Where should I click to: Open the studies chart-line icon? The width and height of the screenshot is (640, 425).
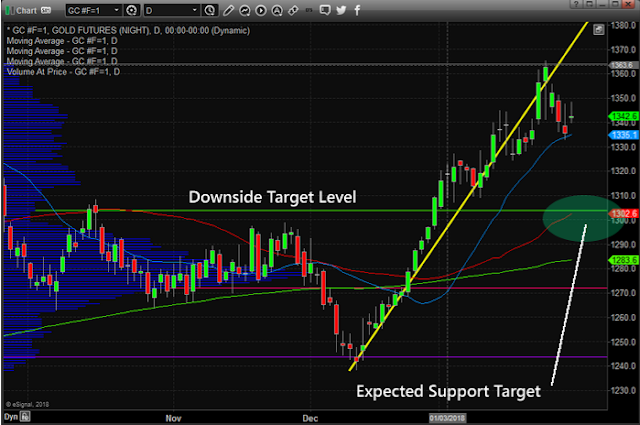[244, 11]
